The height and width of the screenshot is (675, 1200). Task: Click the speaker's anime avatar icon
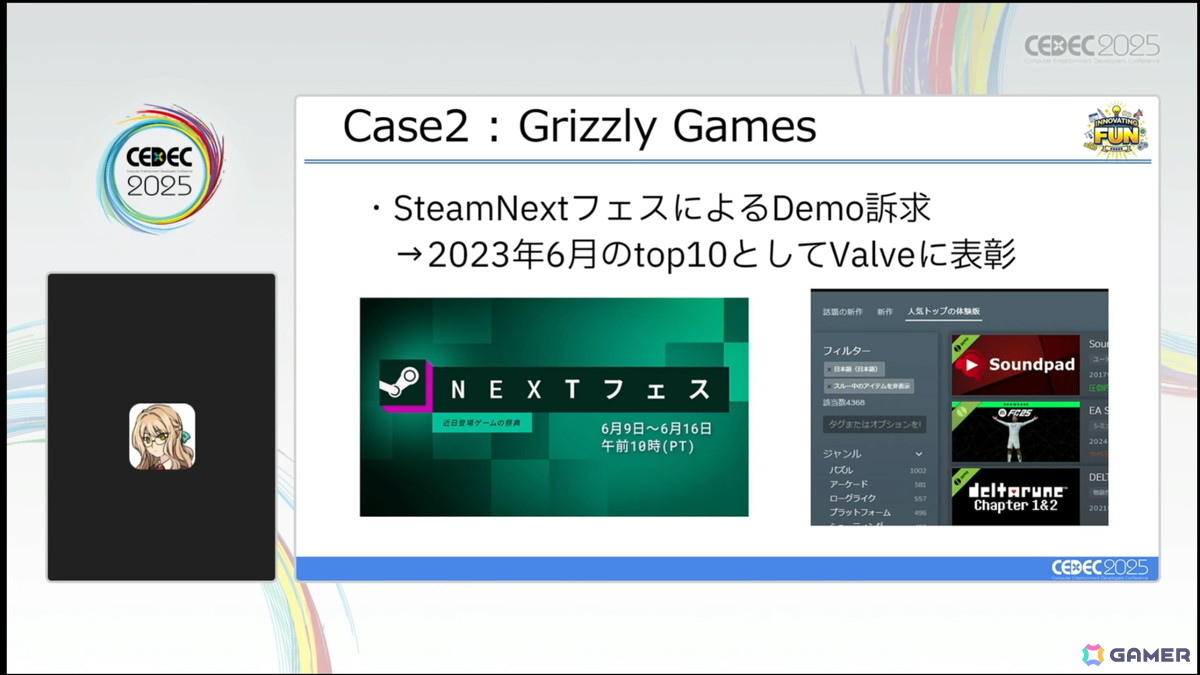click(162, 436)
